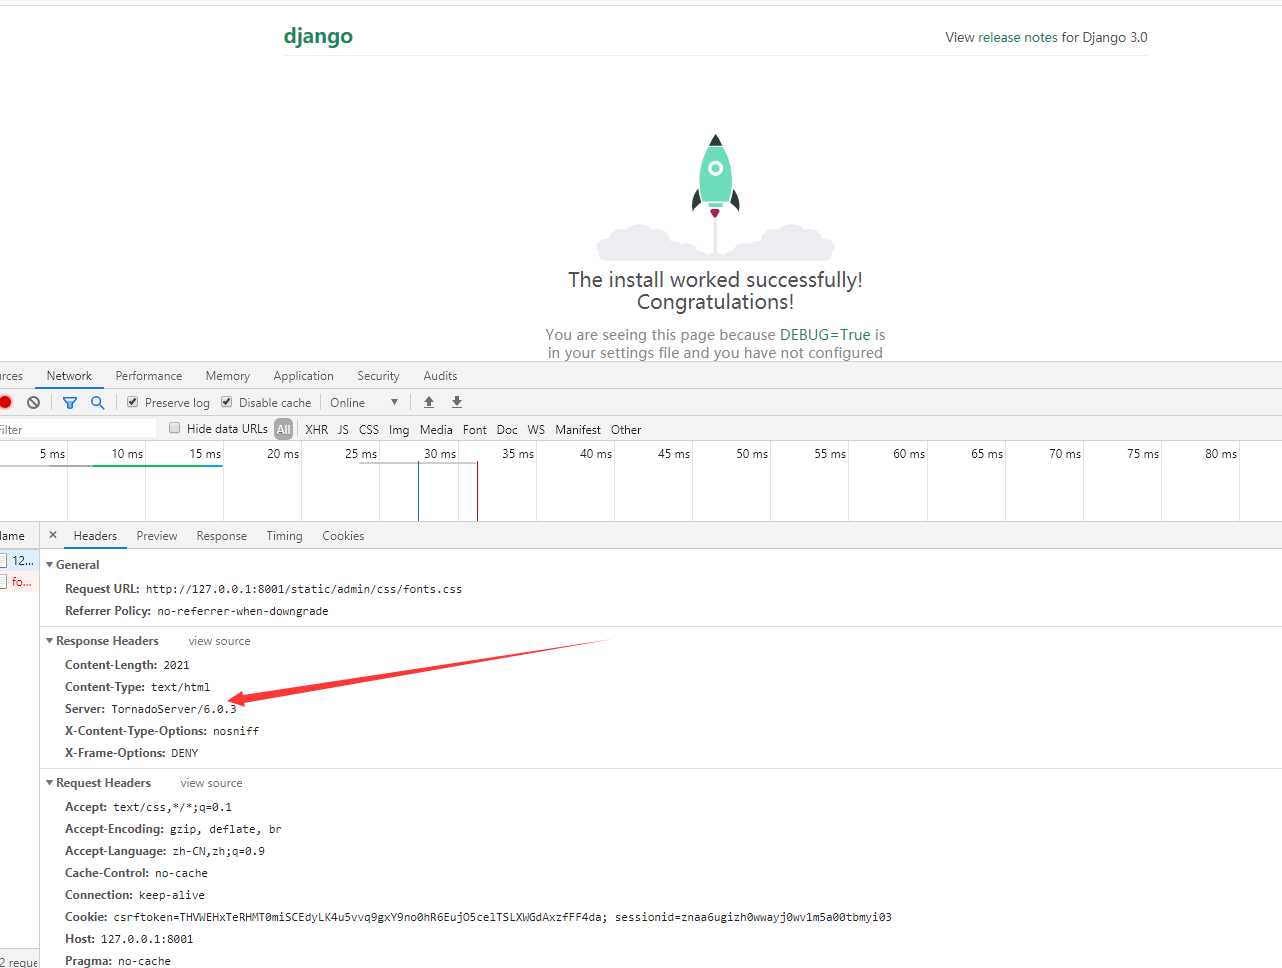Image resolution: width=1282 pixels, height=968 pixels.
Task: Switch to the Network panel tab
Action: tap(69, 376)
